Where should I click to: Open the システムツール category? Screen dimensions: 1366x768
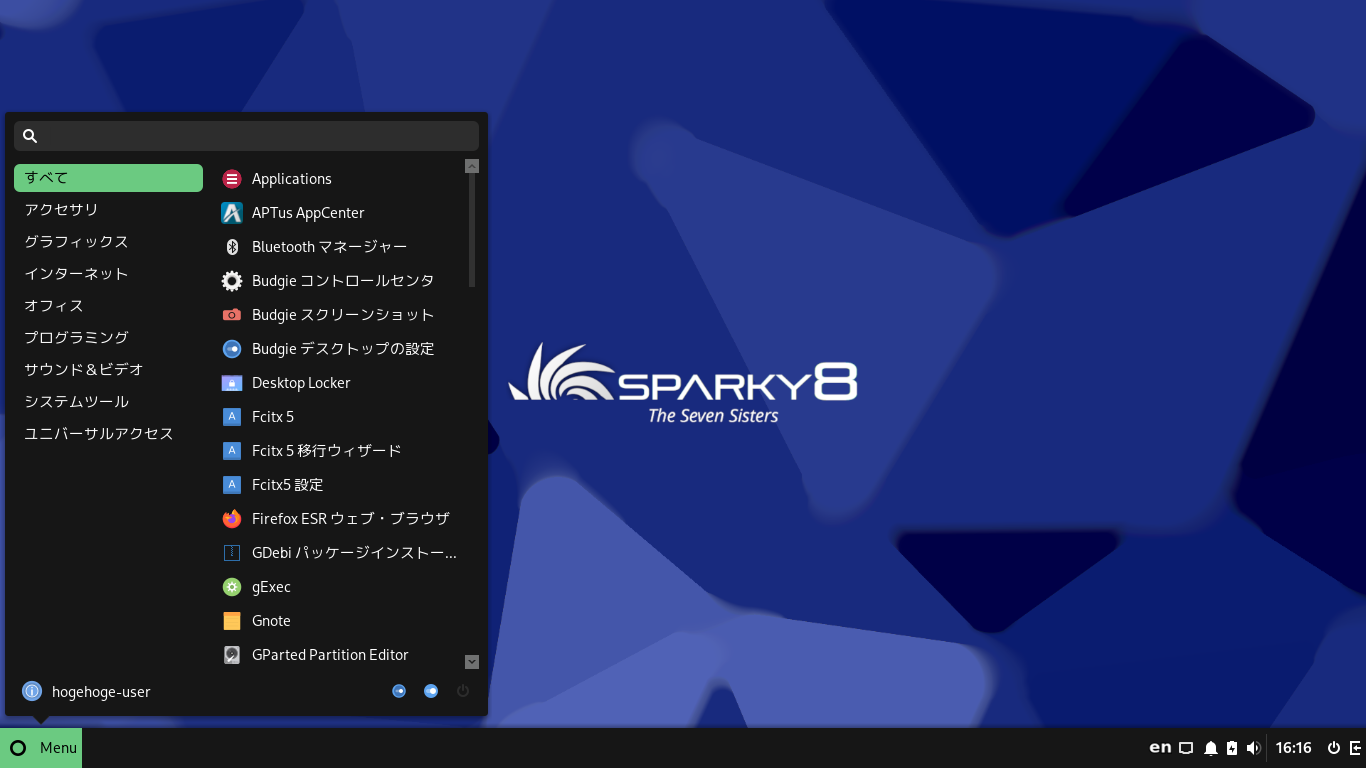pyautogui.click(x=108, y=402)
